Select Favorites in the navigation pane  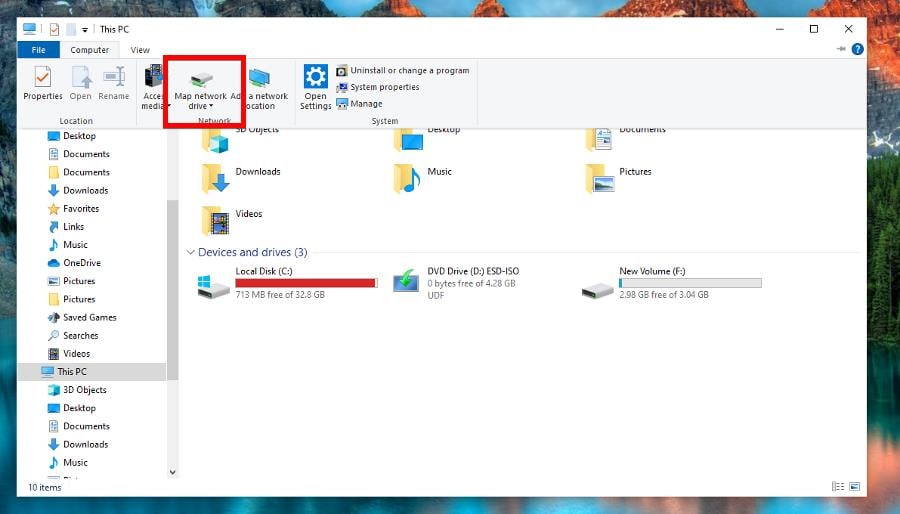[73, 209]
